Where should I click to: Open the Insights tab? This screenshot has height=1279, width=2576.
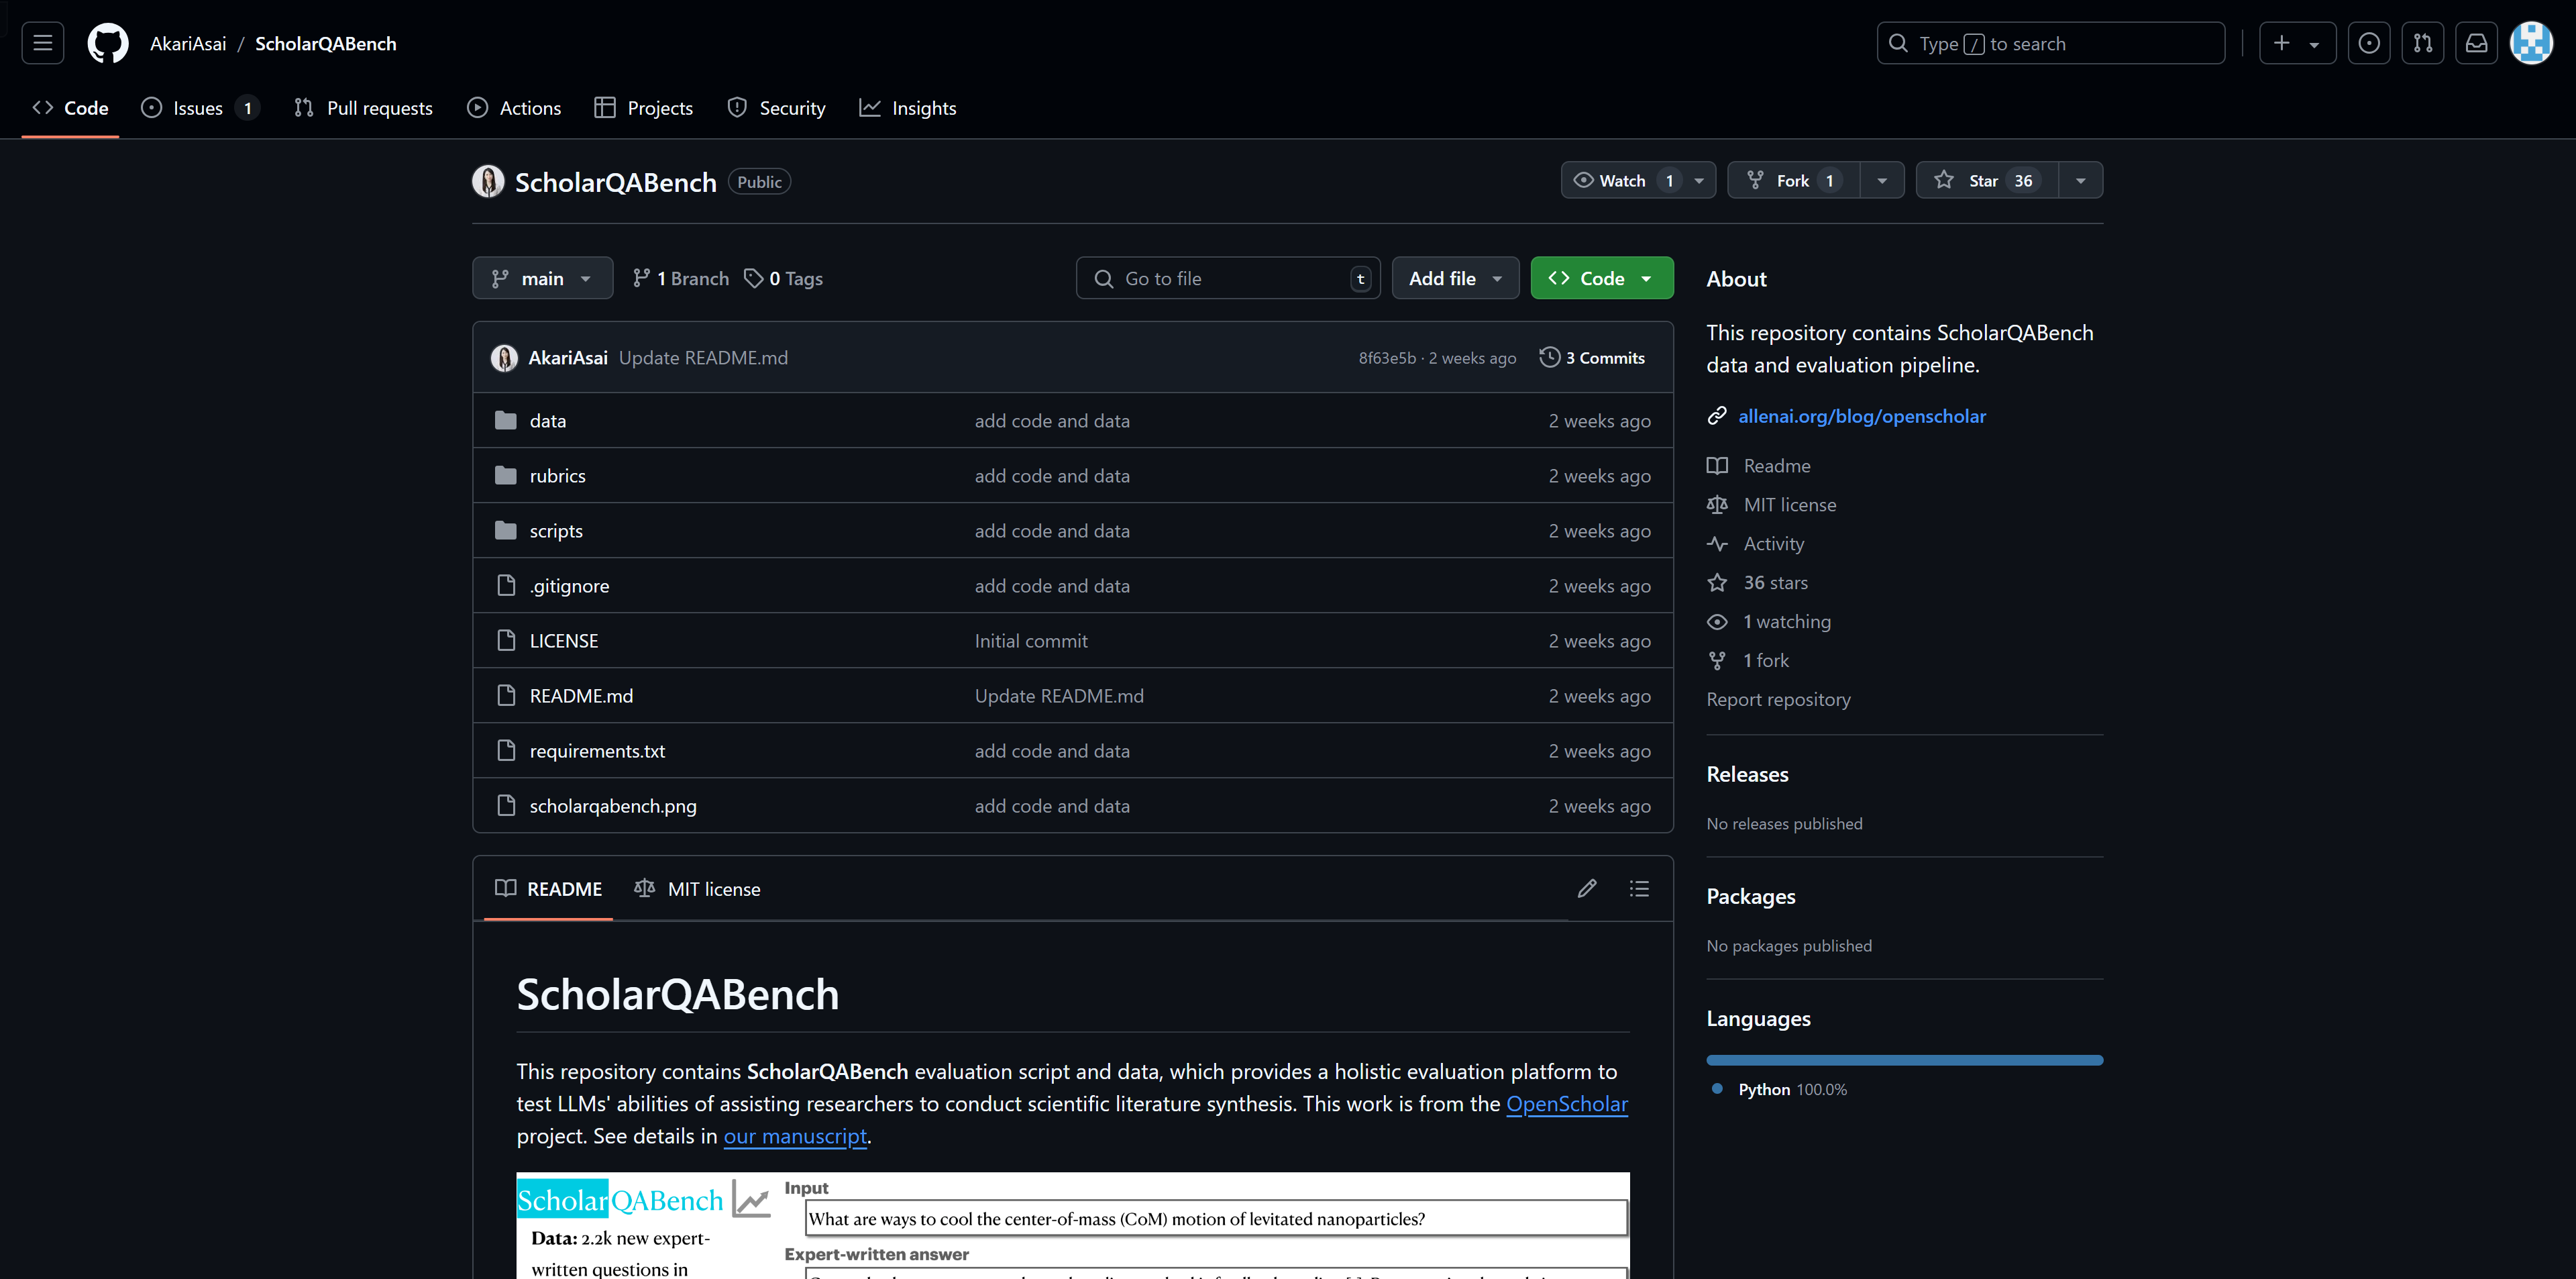(908, 108)
